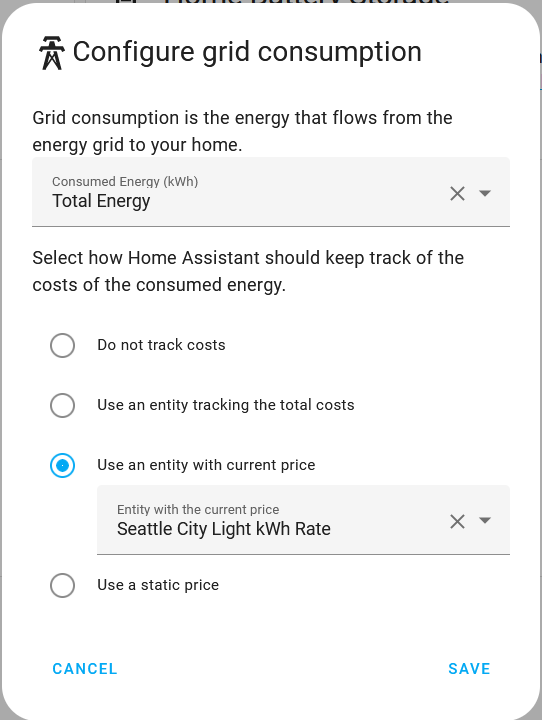Viewport: 542px width, 720px height.
Task: Click the "Configure grid consumption" heading
Action: pos(247,52)
